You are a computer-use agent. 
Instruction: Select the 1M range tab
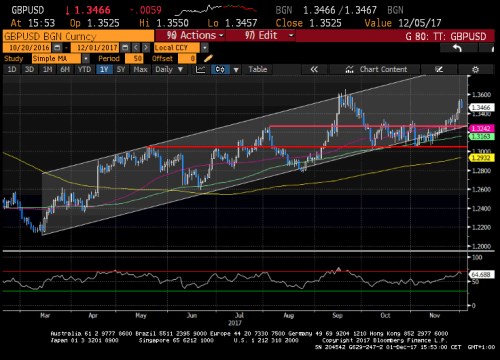tap(47, 69)
